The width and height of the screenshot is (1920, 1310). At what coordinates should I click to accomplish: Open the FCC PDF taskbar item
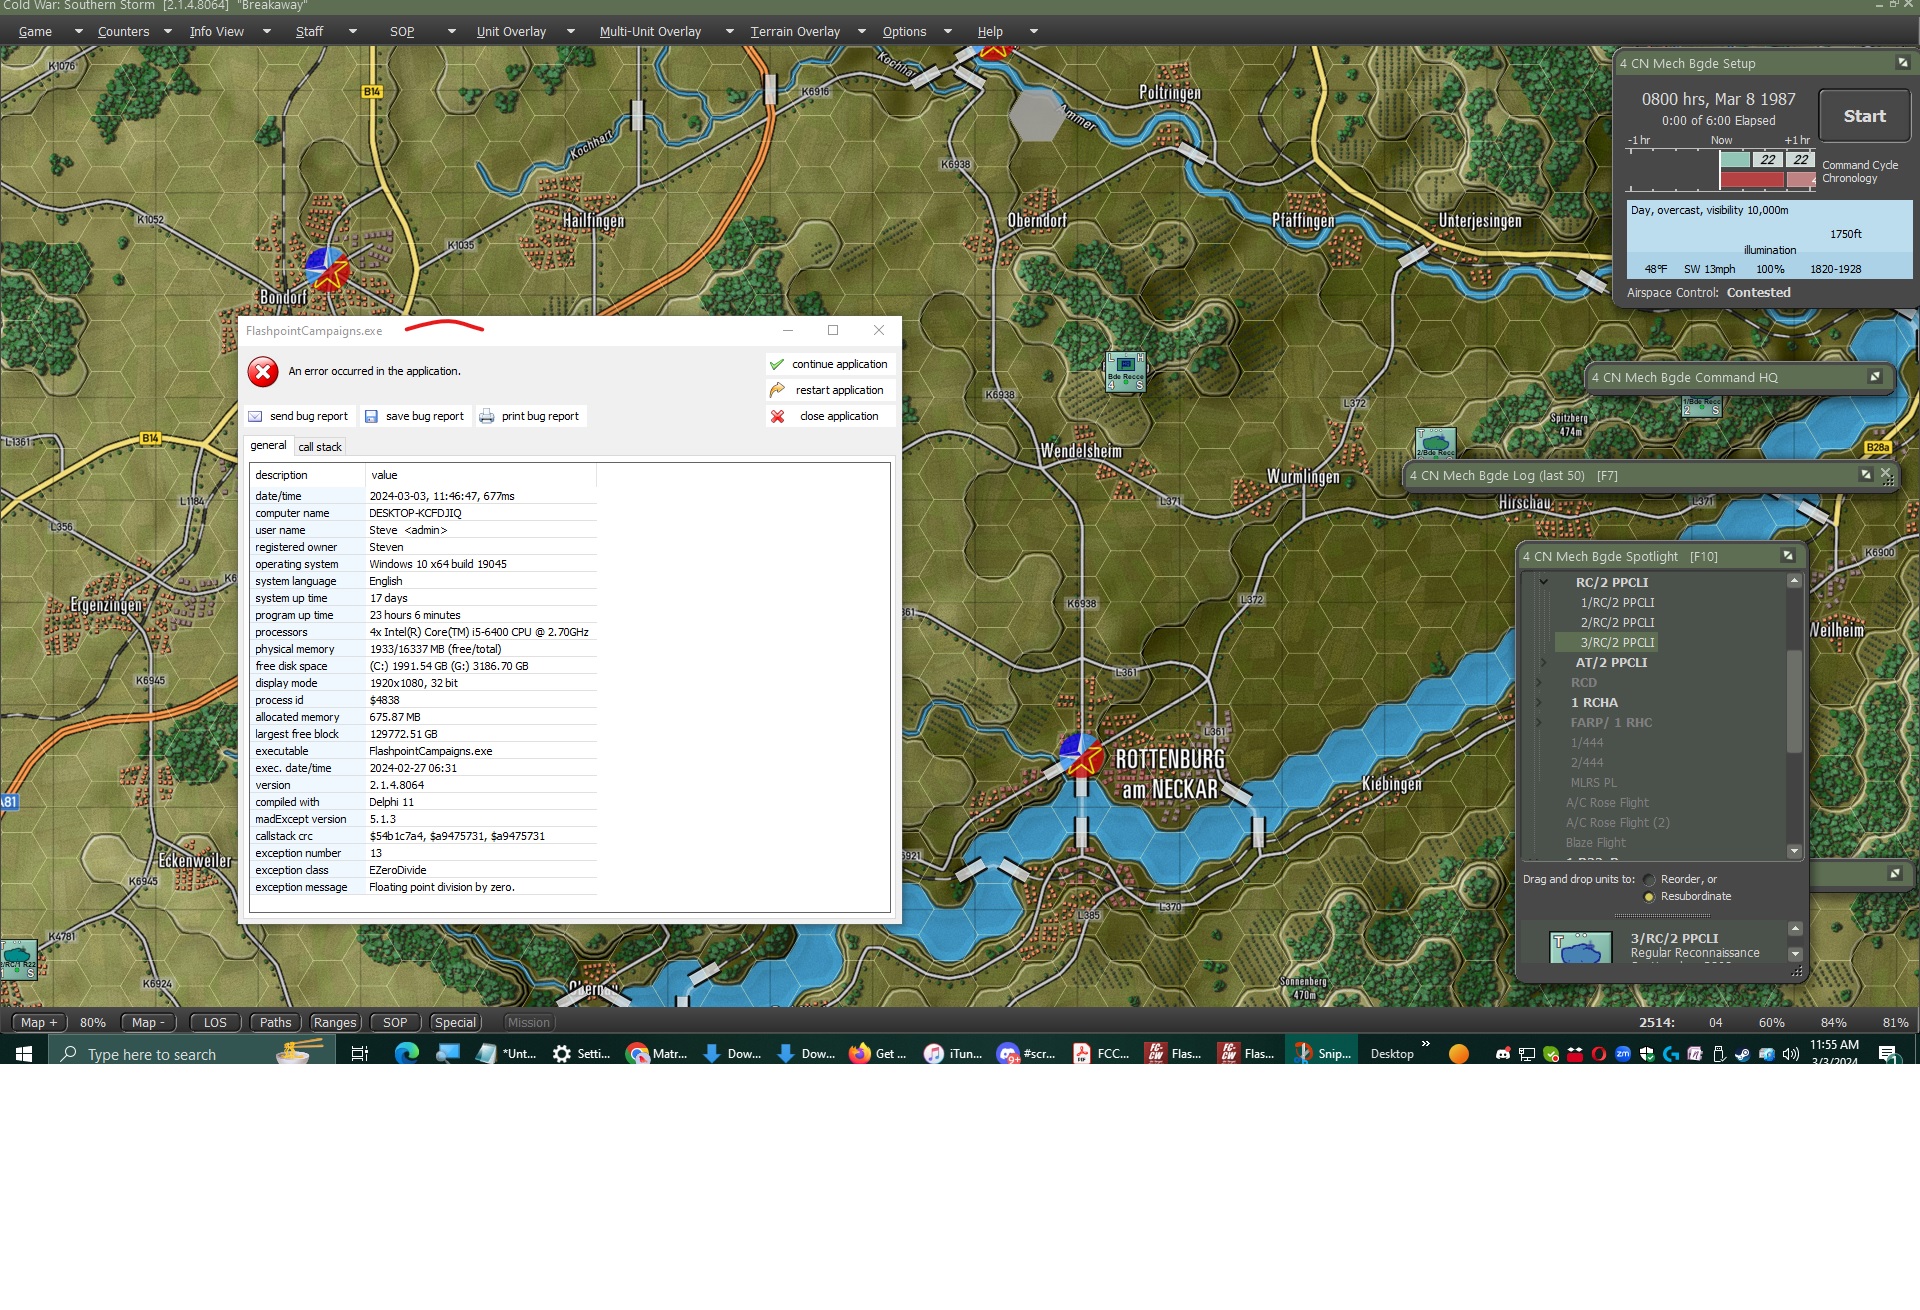click(x=1101, y=1053)
